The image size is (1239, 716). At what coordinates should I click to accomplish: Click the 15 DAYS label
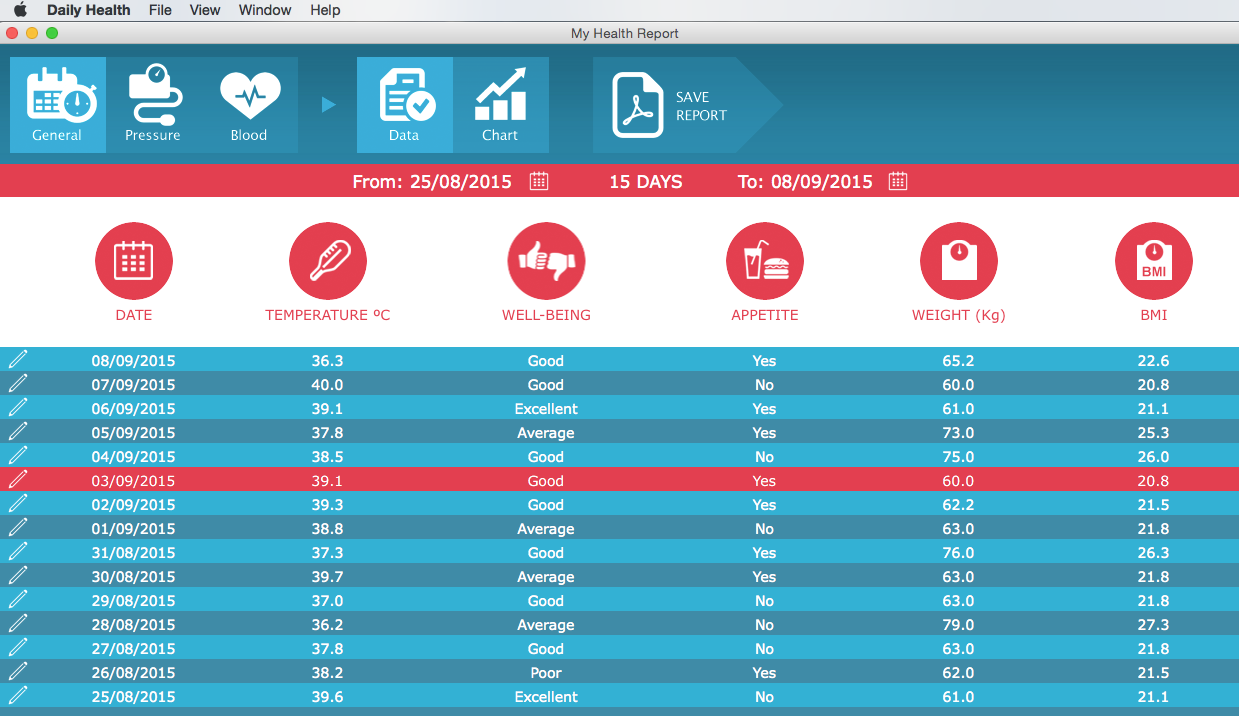646,181
